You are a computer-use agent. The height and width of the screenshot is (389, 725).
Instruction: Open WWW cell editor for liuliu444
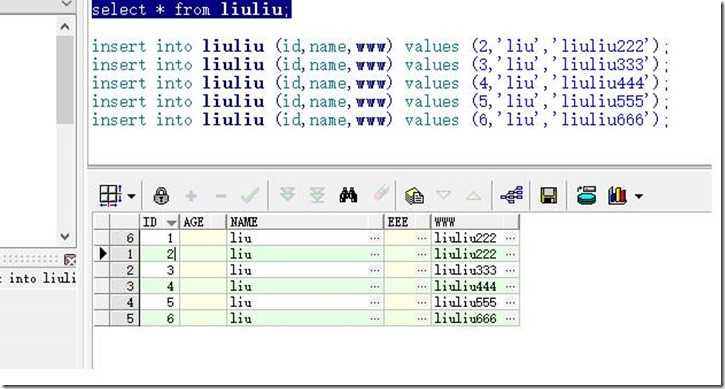click(510, 286)
